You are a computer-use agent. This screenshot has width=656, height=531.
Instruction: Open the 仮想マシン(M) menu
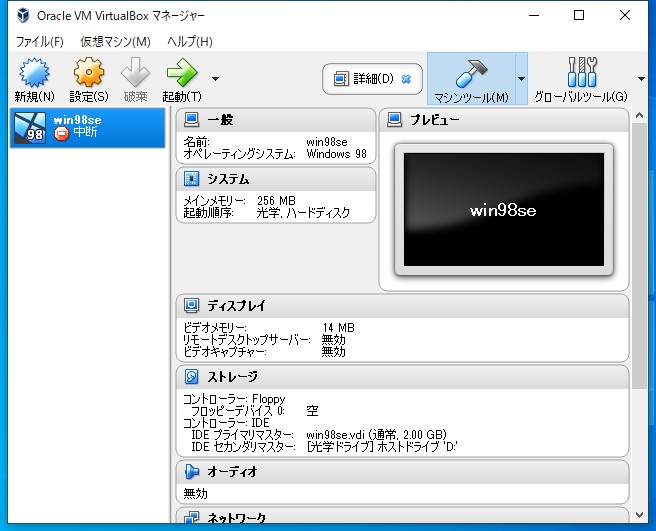[x=115, y=41]
